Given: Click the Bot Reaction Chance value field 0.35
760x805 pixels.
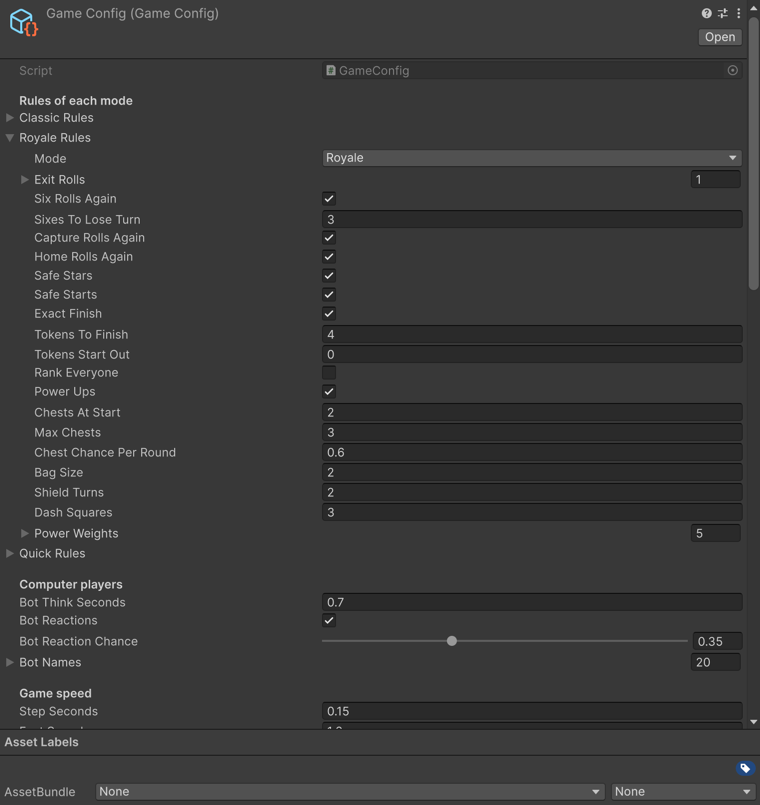Looking at the screenshot, I should 717,641.
